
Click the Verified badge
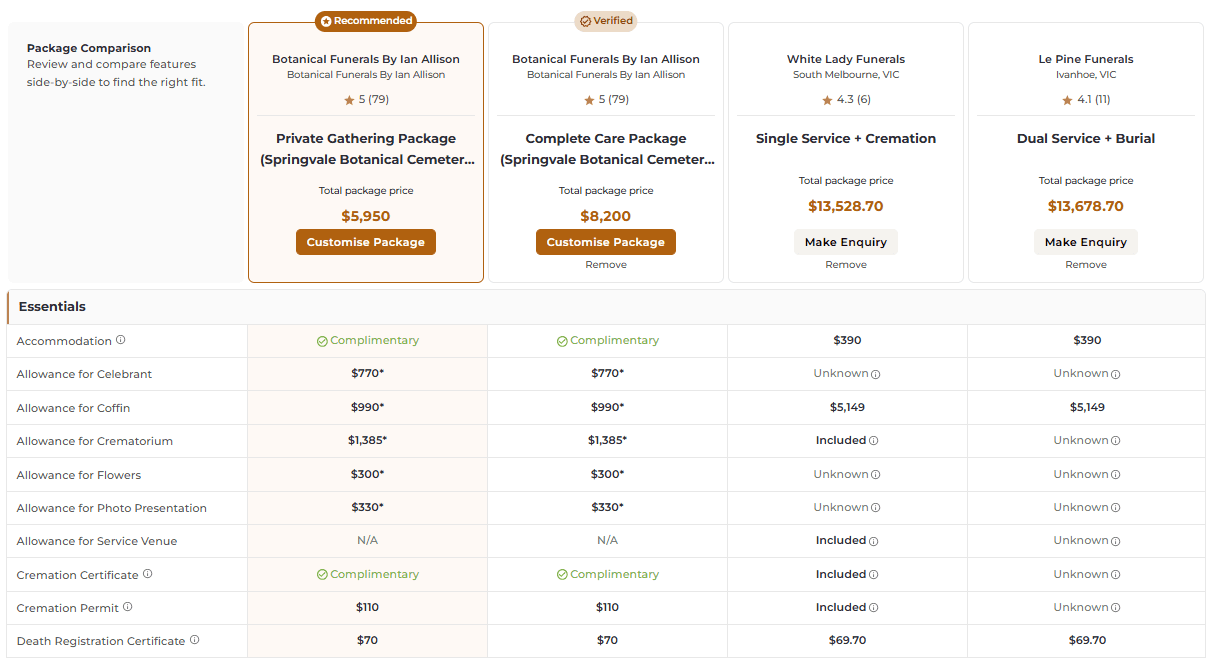point(606,21)
